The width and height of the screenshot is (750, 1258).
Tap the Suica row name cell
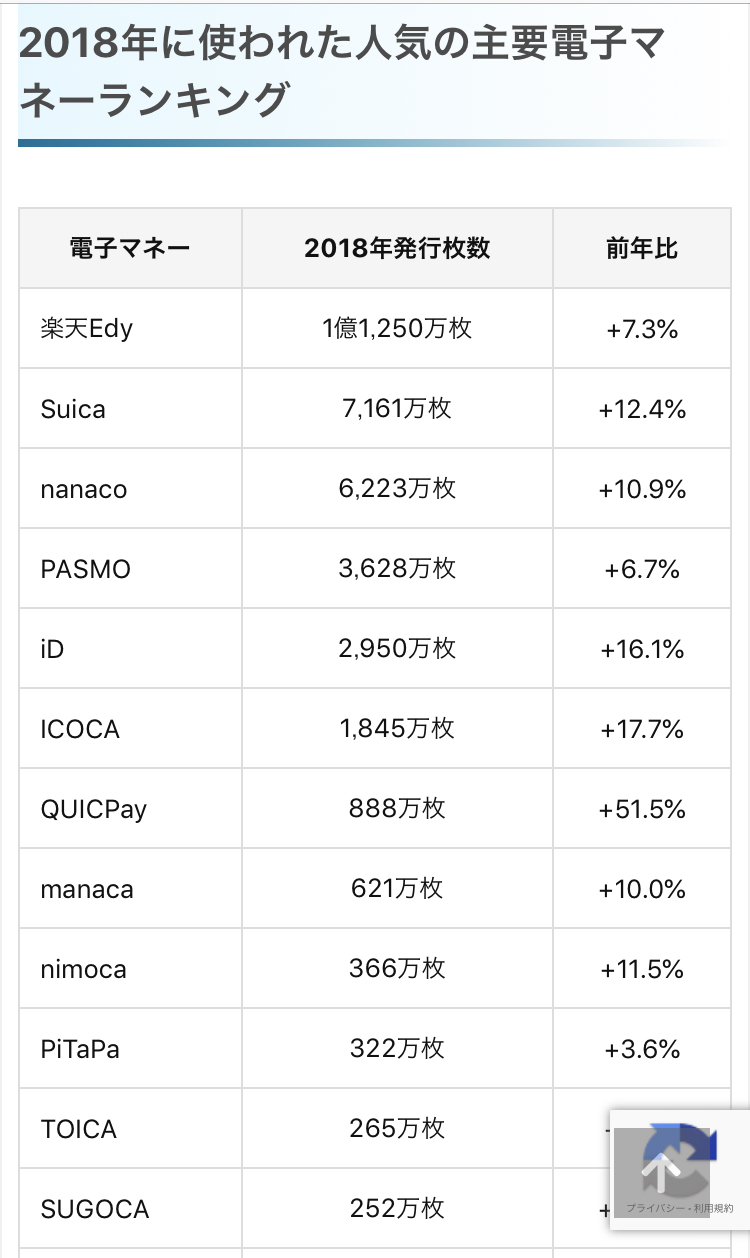130,408
